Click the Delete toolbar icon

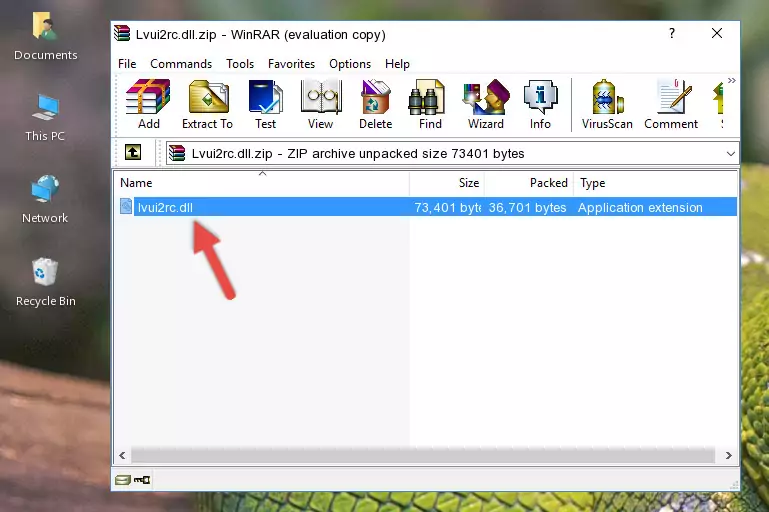376,104
